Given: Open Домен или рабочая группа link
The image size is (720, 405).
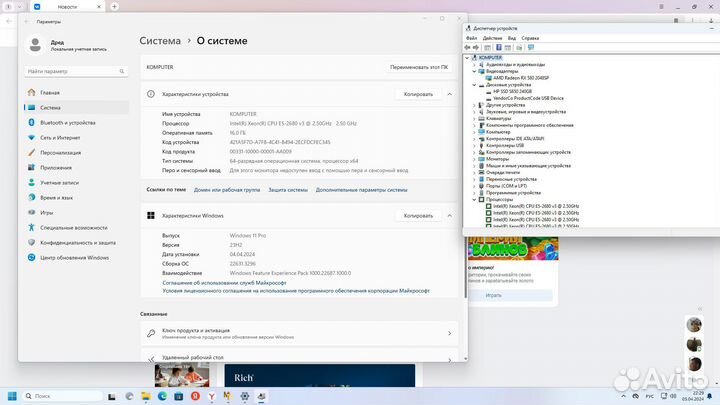Looking at the screenshot, I should coord(227,190).
